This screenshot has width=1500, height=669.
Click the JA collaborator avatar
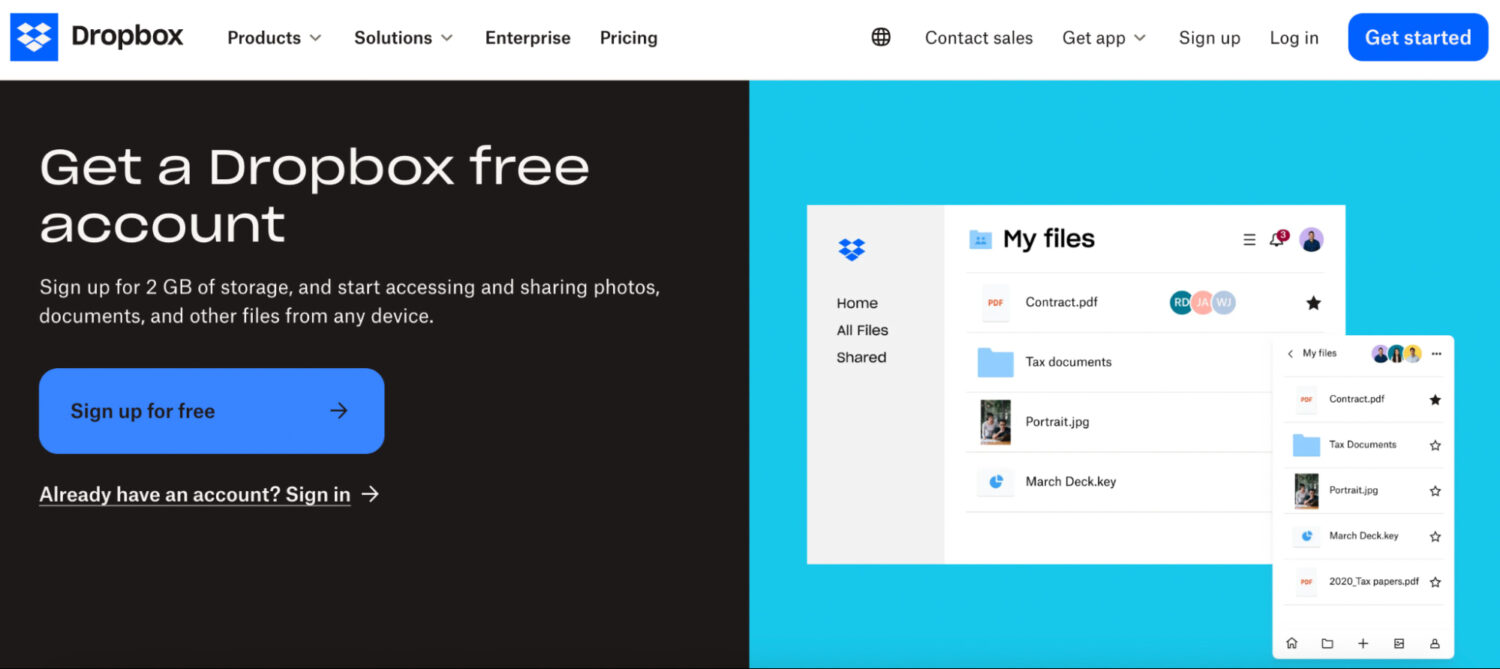[1203, 302]
